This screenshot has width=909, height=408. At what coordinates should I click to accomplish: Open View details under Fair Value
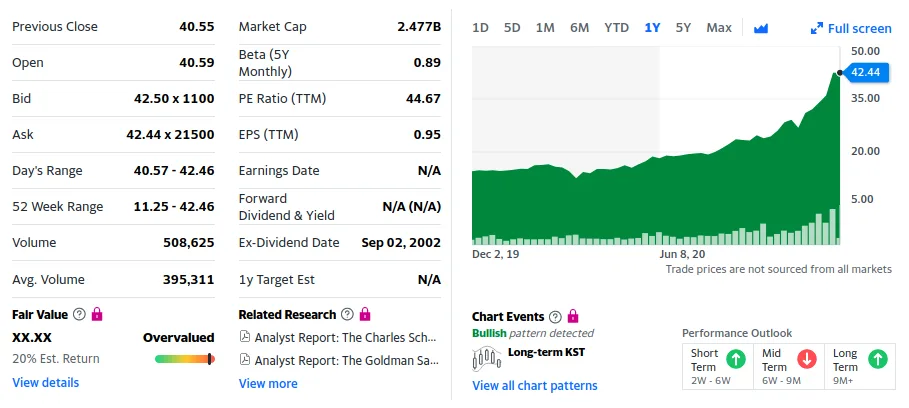pyautogui.click(x=45, y=382)
